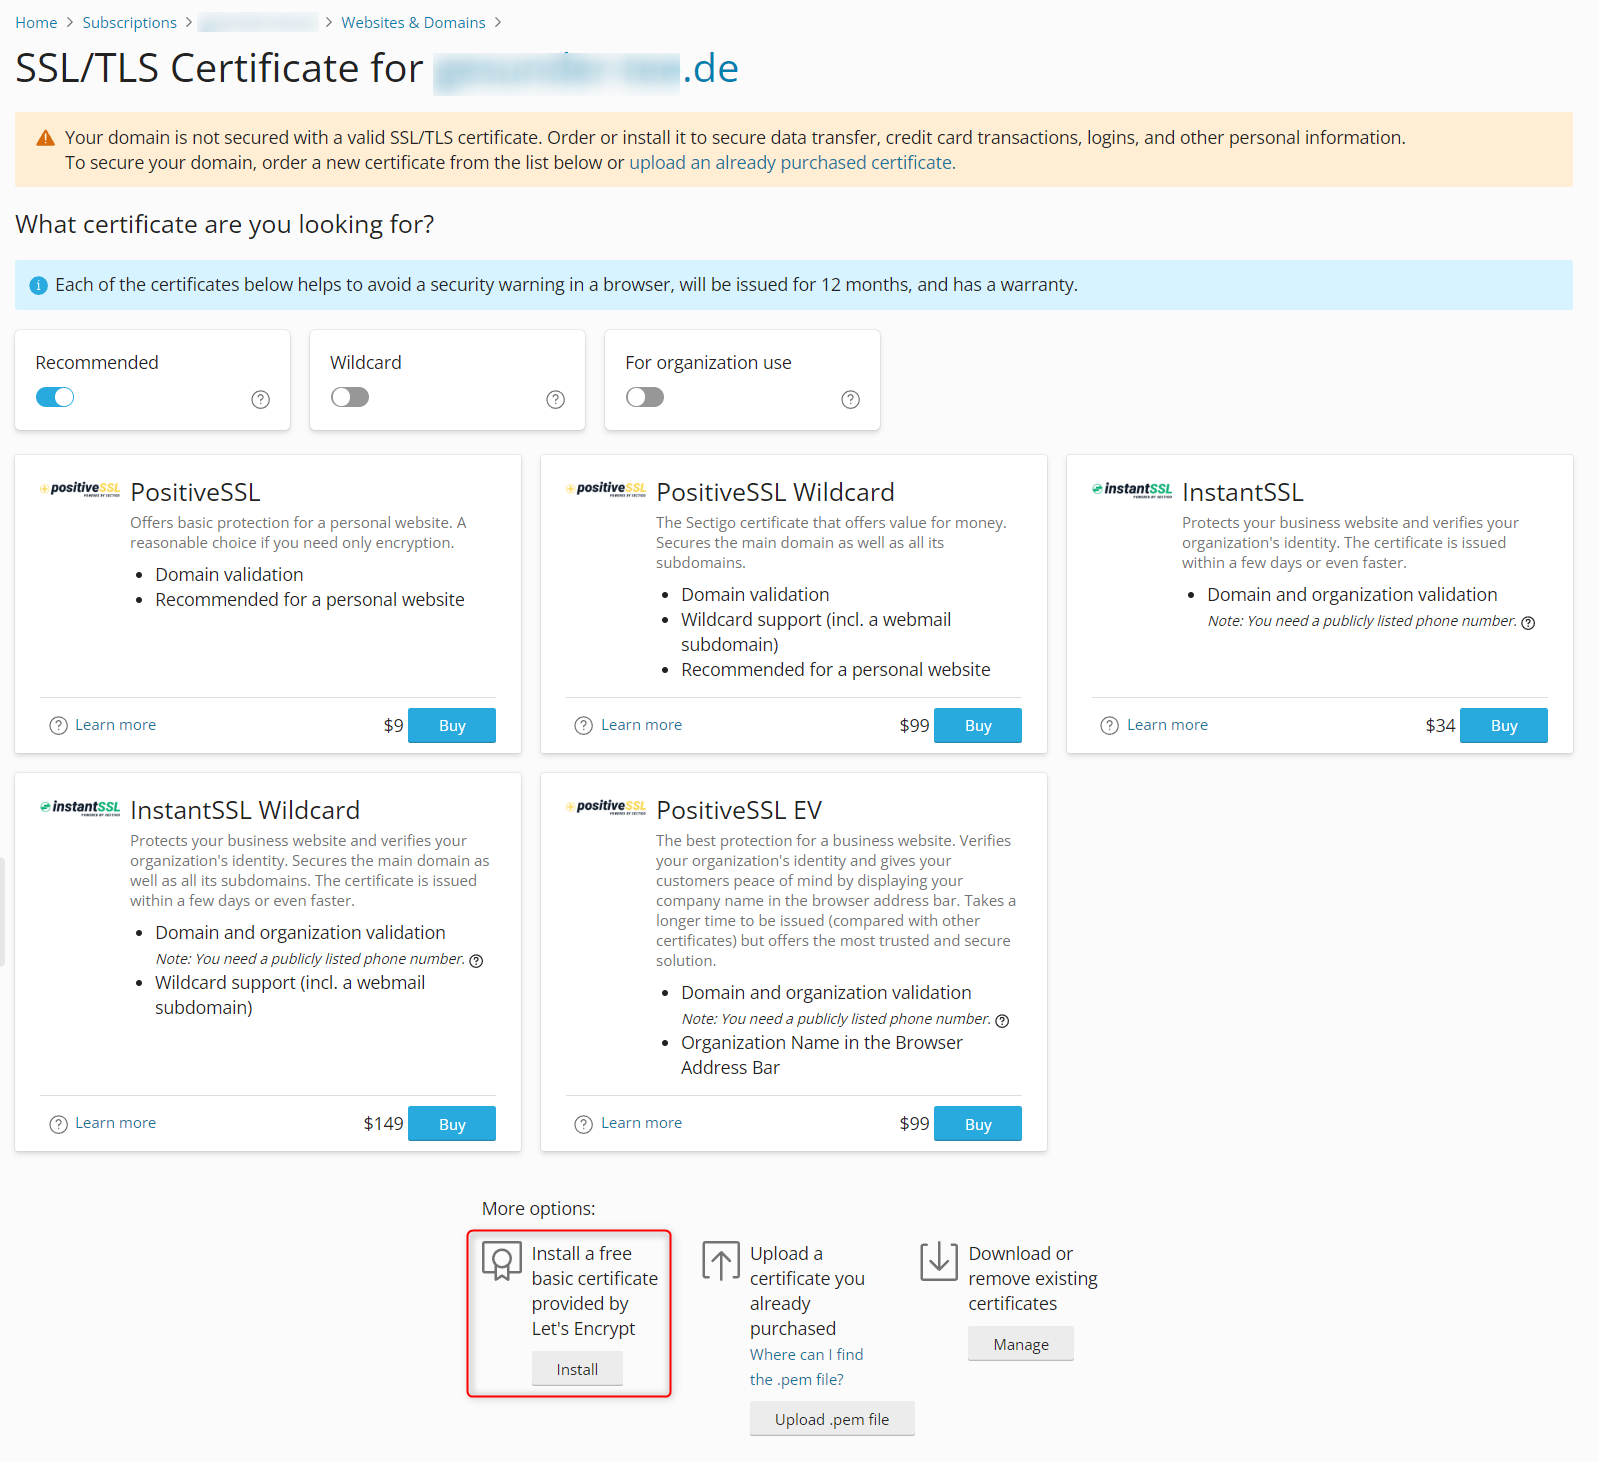Disable the Recommended toggle switch
1599x1462 pixels.
(55, 397)
